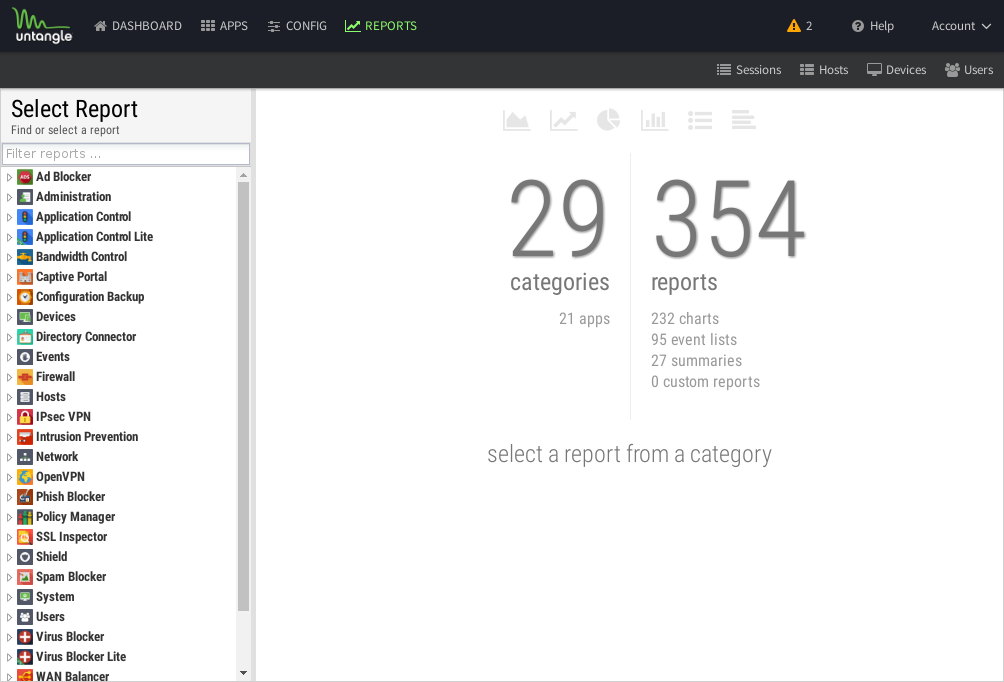
Task: Click the Policy Manager icon
Action: click(x=25, y=517)
